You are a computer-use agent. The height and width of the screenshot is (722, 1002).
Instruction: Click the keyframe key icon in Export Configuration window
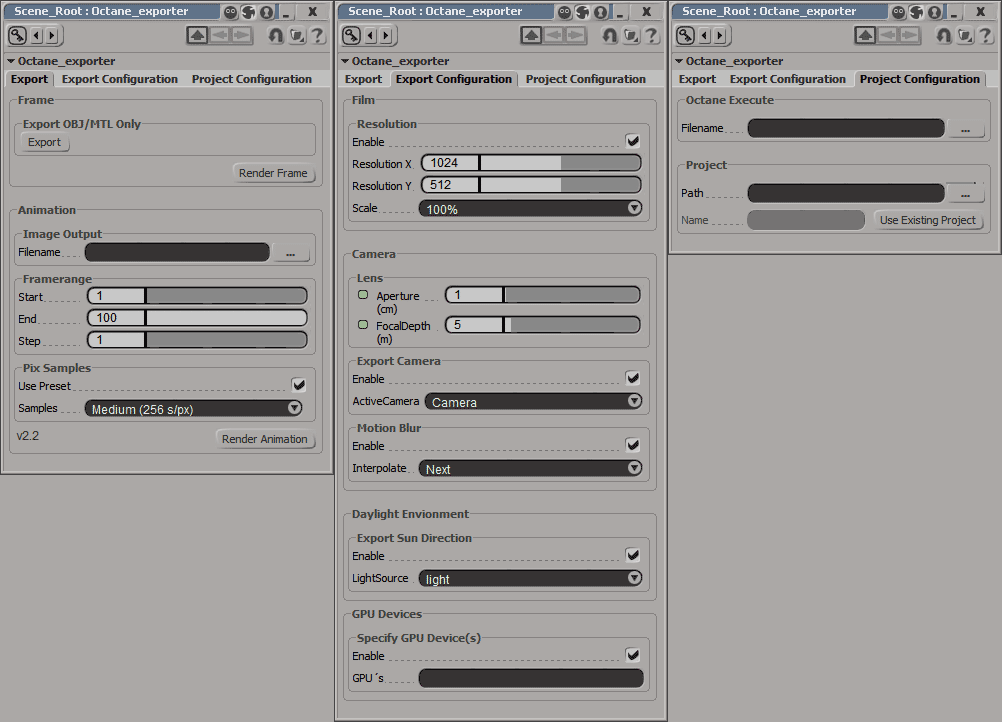[x=351, y=36]
